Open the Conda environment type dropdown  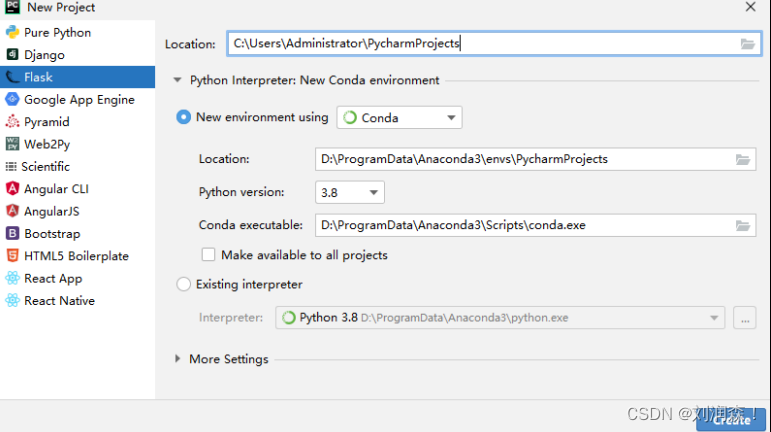pyautogui.click(x=399, y=117)
